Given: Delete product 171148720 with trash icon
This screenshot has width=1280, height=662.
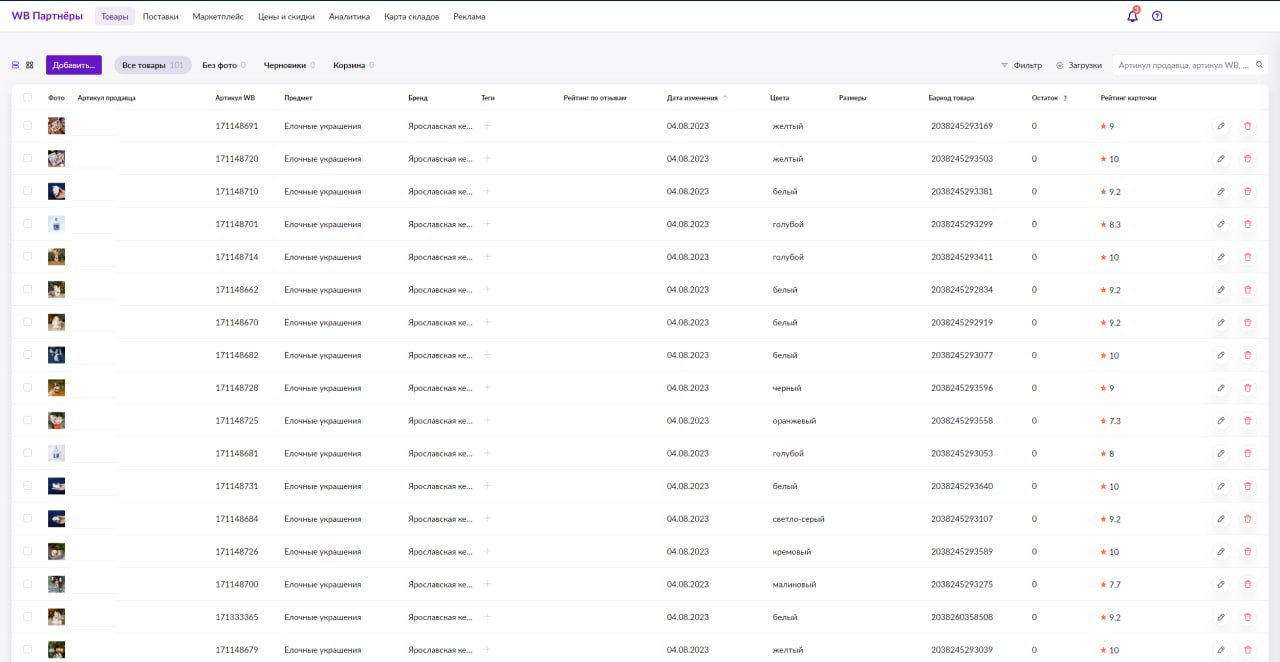Looking at the screenshot, I should (1247, 159).
